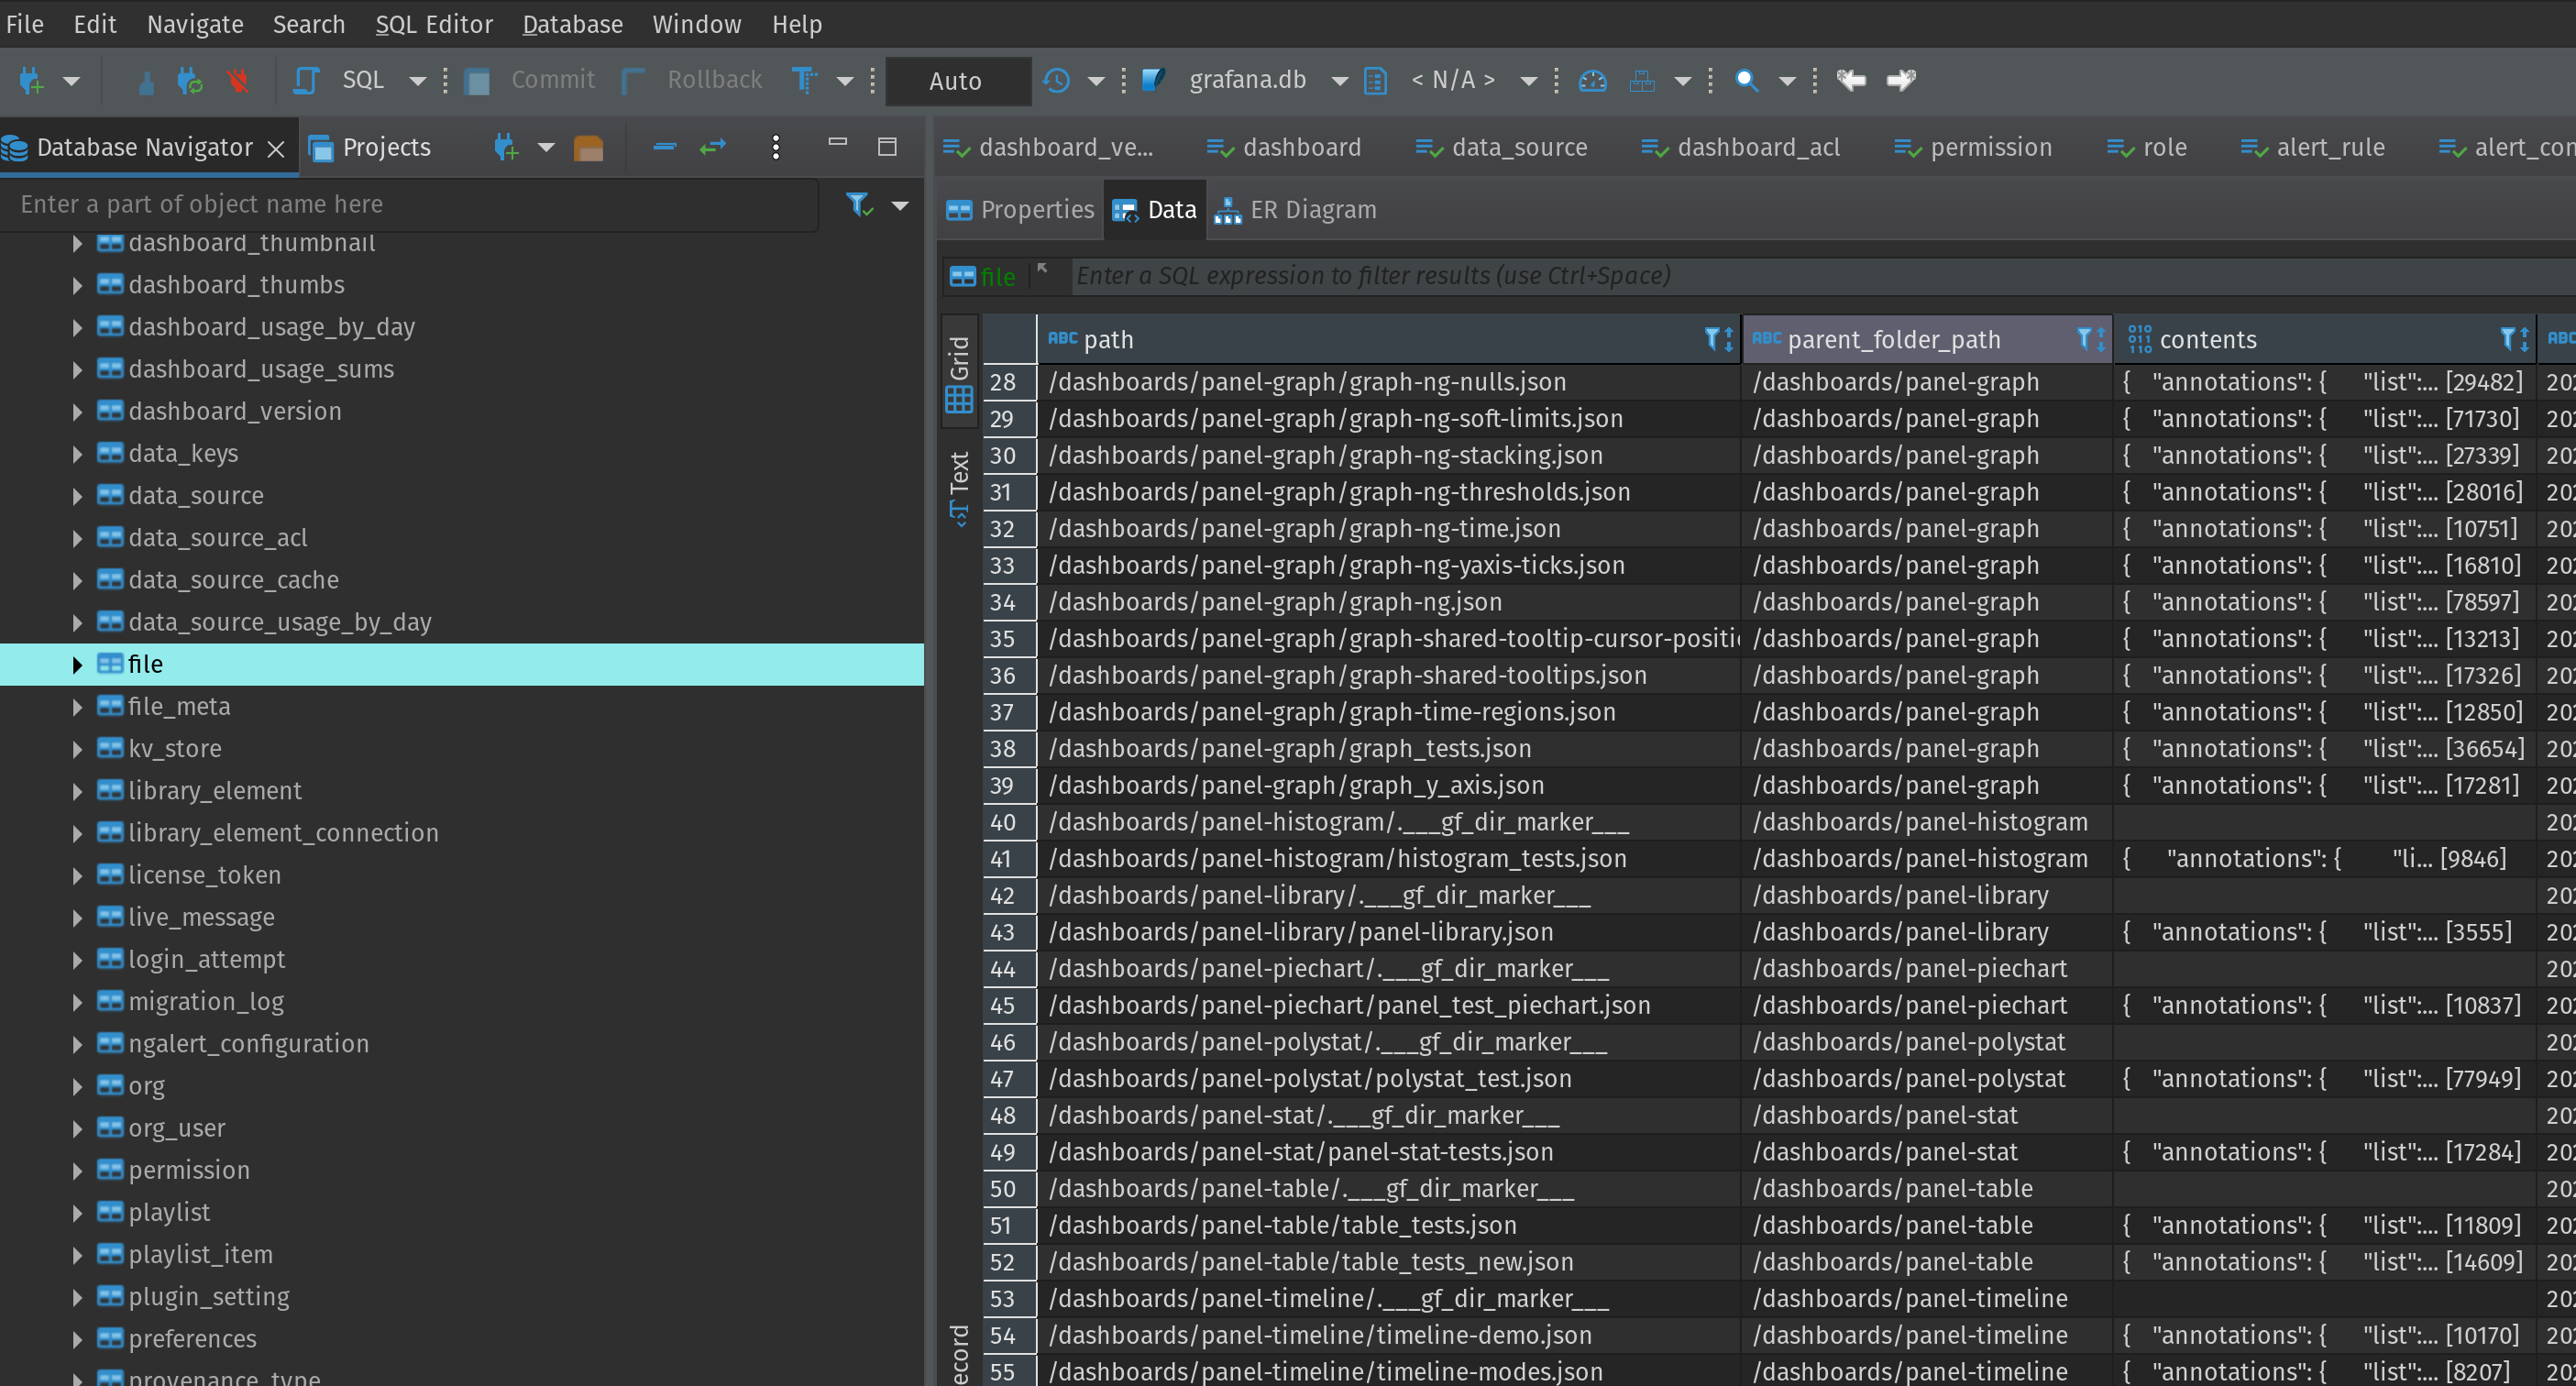Open a new SQL editor
Viewport: 2576px width, 1386px height.
[x=305, y=80]
